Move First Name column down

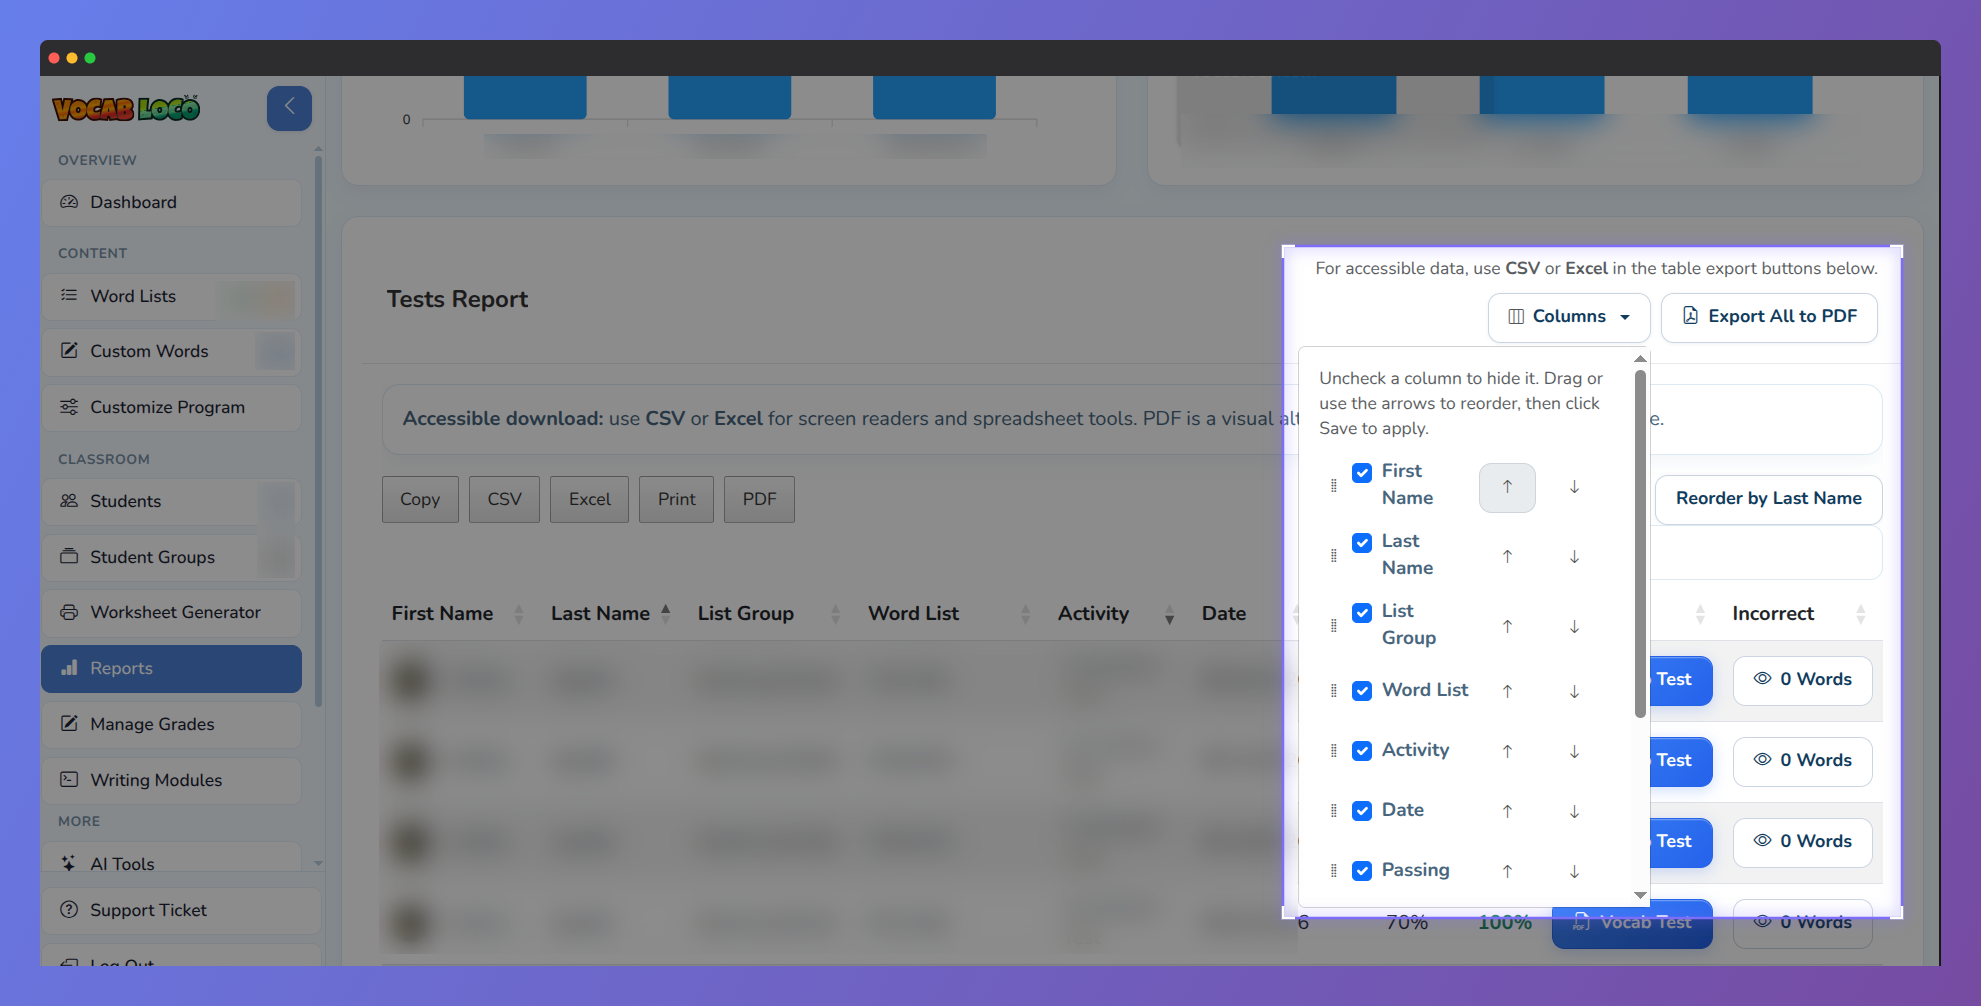pyautogui.click(x=1574, y=488)
